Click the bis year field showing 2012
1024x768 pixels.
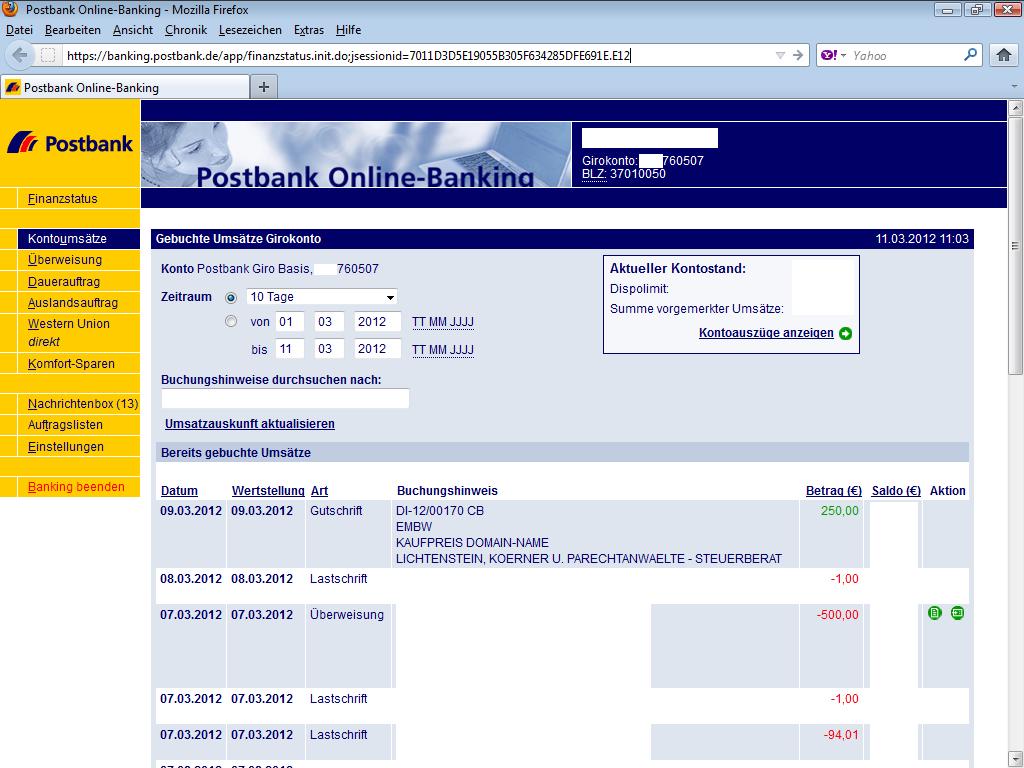click(377, 349)
